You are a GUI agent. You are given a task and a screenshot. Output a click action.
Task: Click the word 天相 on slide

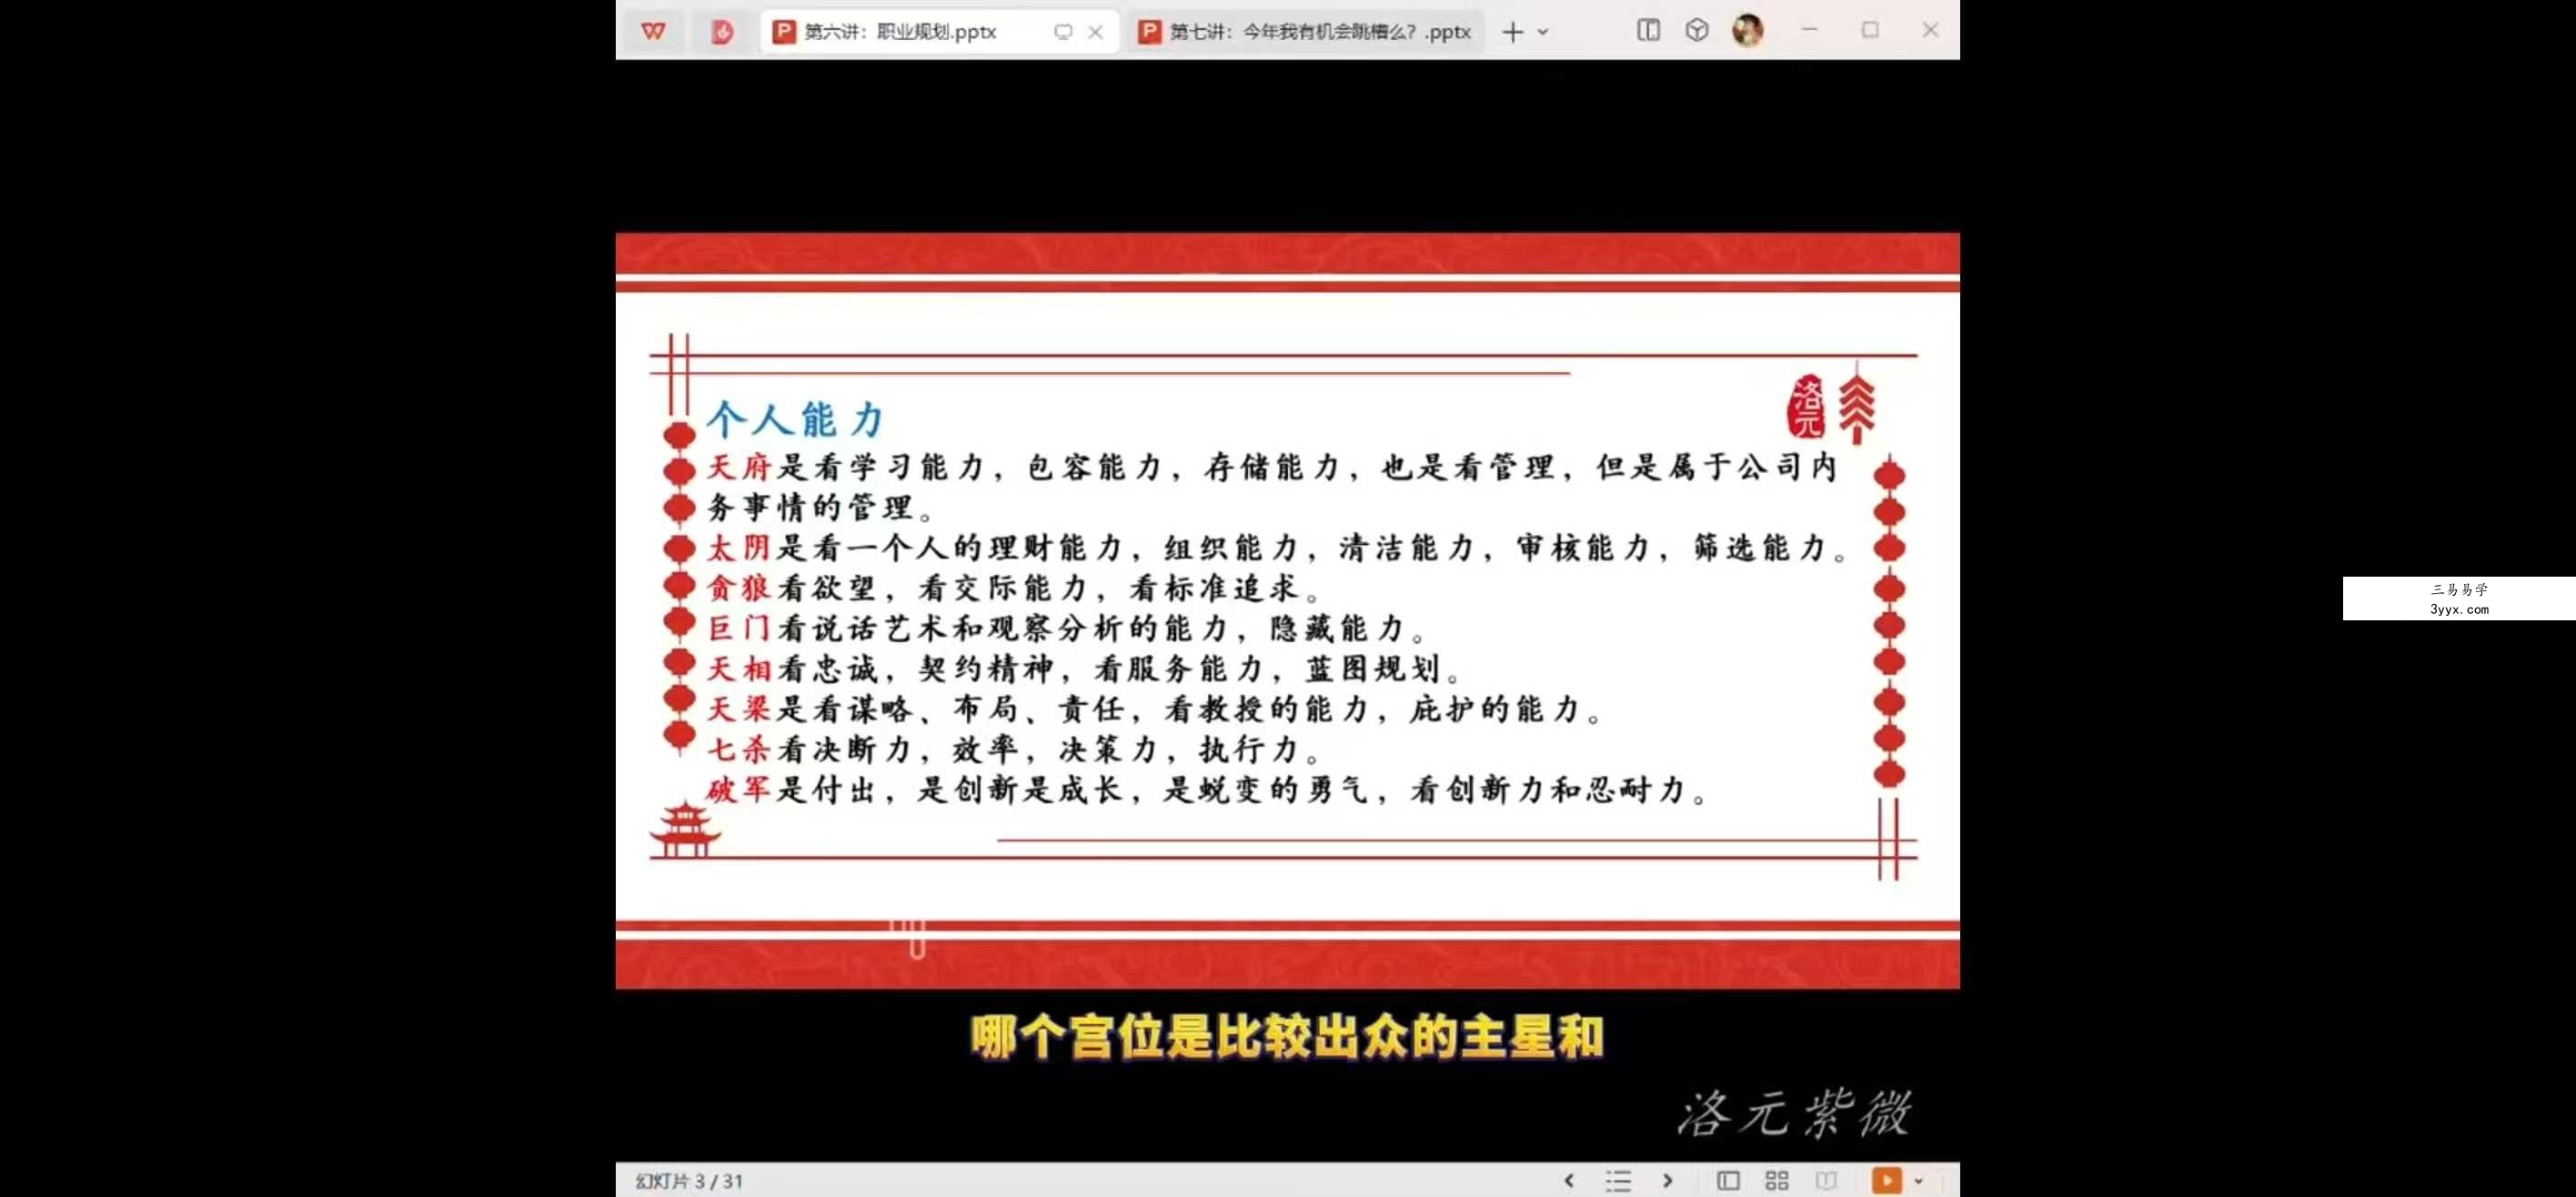(x=739, y=668)
